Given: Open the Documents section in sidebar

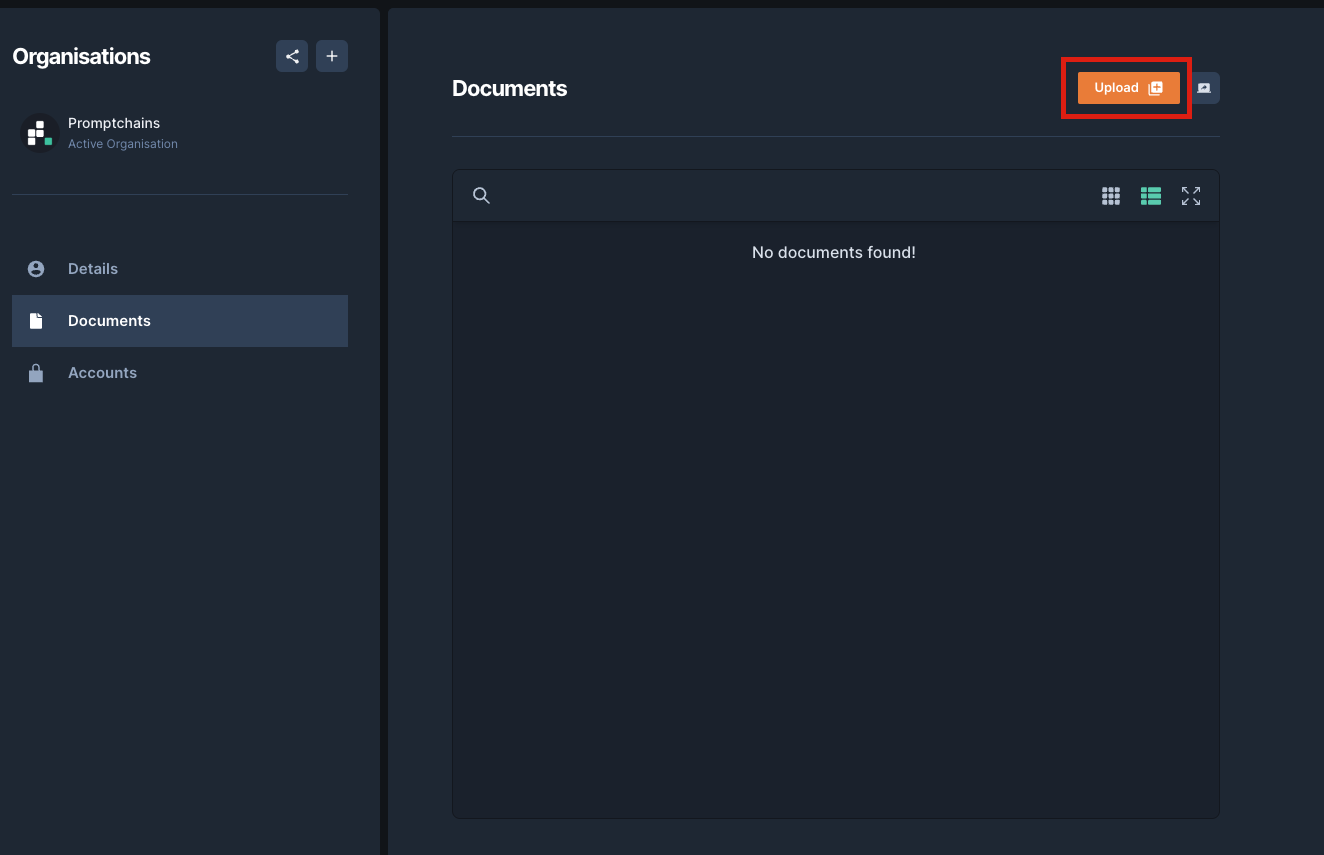Looking at the screenshot, I should (109, 320).
